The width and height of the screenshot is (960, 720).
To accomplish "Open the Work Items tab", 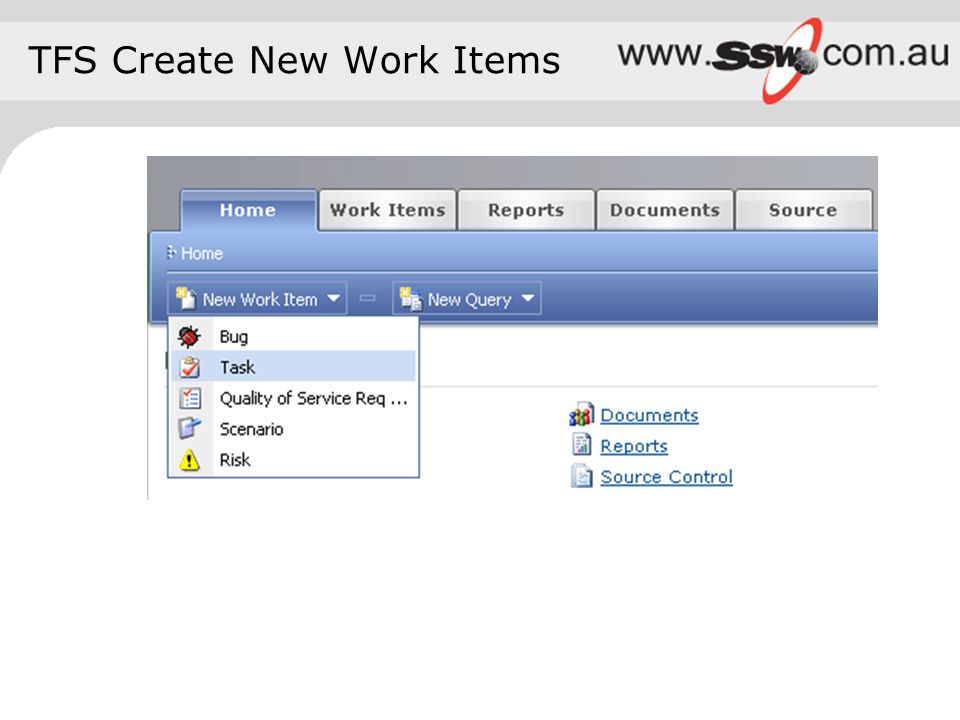I will pos(388,210).
